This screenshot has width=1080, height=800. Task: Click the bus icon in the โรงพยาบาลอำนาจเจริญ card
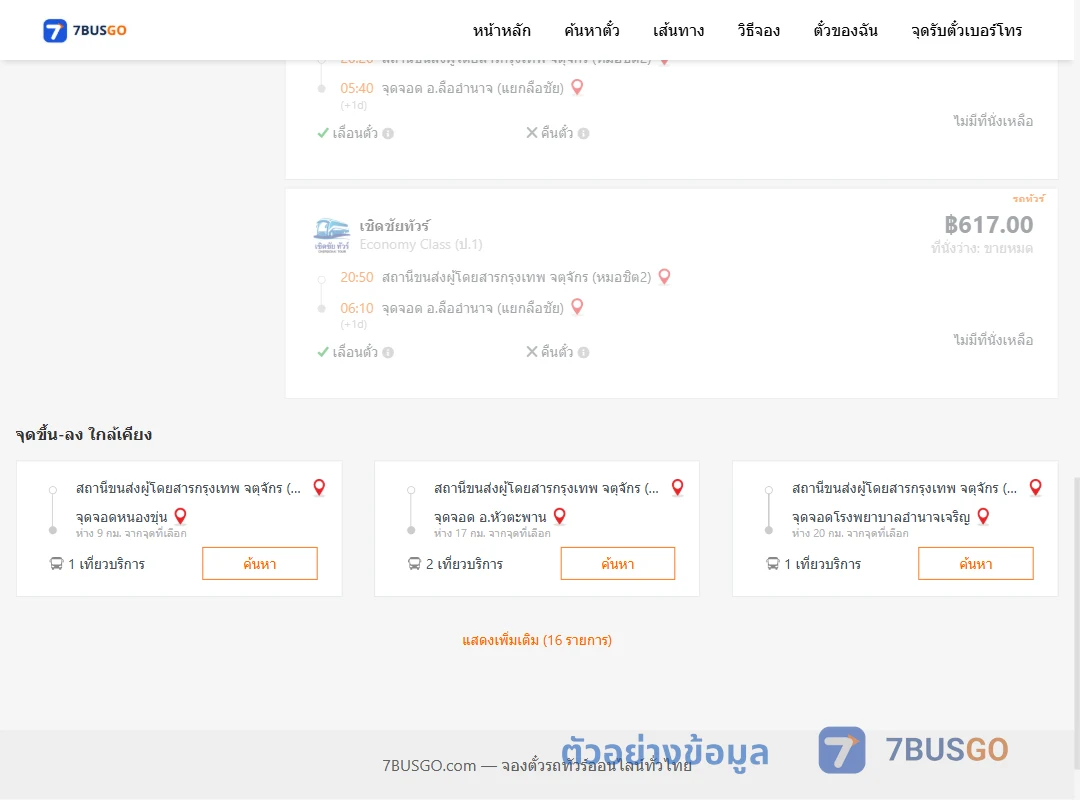773,564
